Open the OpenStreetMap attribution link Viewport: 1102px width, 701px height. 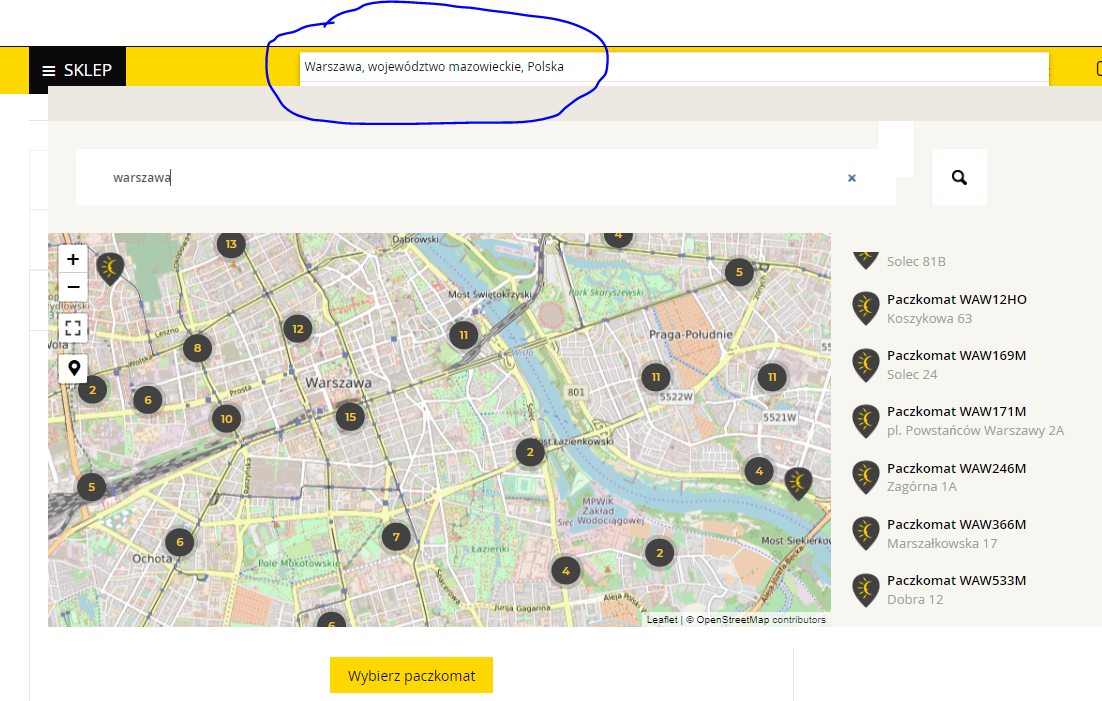(760, 620)
